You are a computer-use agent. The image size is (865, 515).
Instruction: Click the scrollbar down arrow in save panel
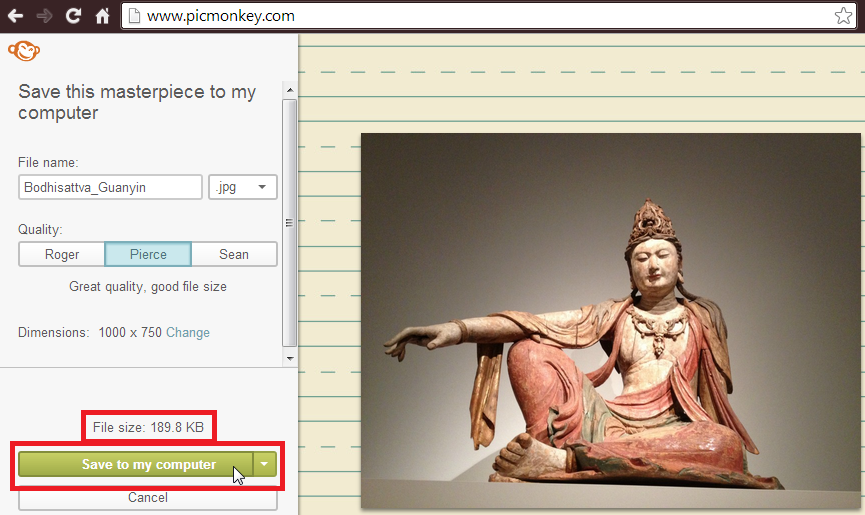(290, 358)
